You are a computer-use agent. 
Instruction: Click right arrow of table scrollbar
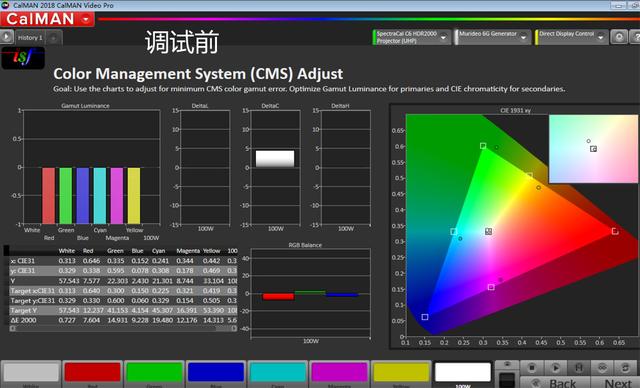coord(234,328)
